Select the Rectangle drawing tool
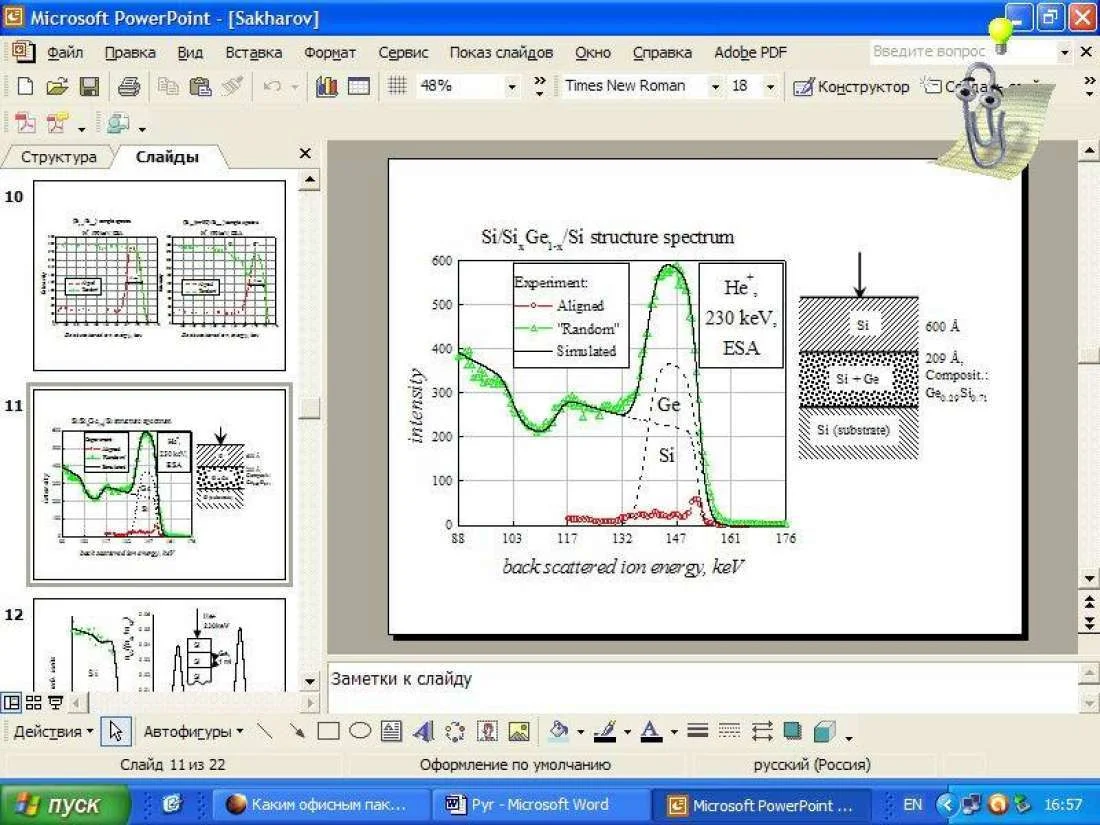This screenshot has width=1100, height=825. (328, 732)
